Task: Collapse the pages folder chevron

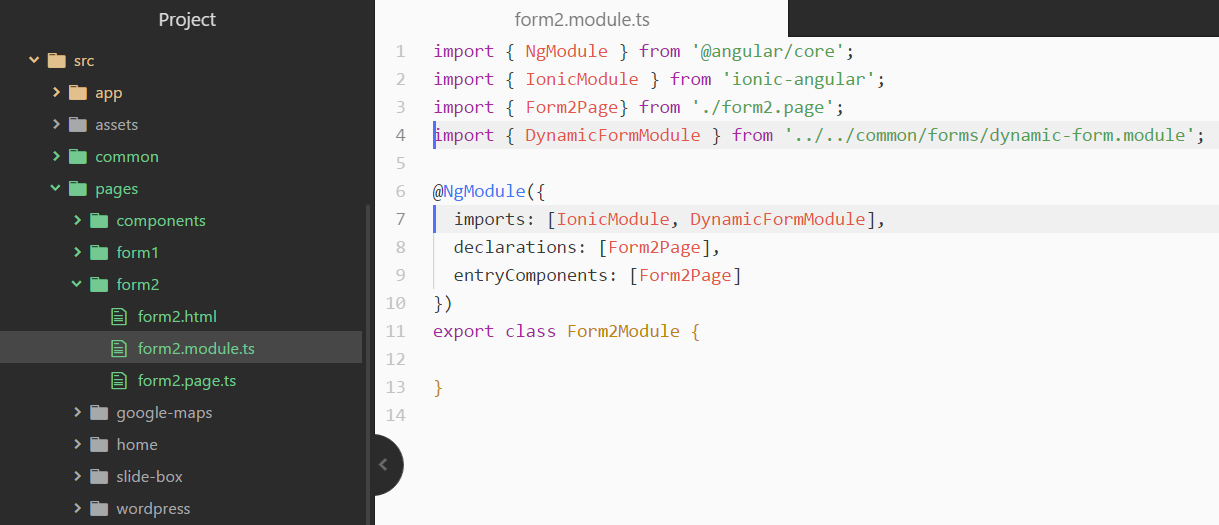Action: pyautogui.click(x=56, y=189)
